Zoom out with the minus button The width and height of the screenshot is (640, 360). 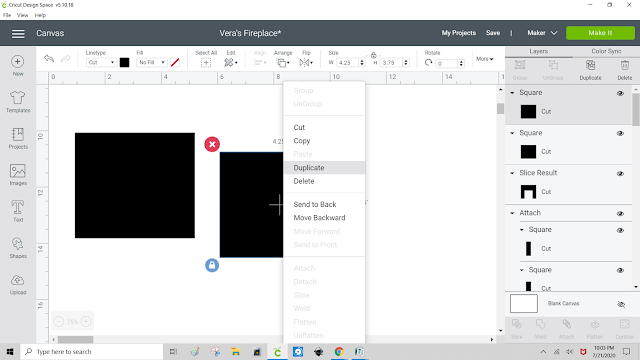click(x=59, y=322)
